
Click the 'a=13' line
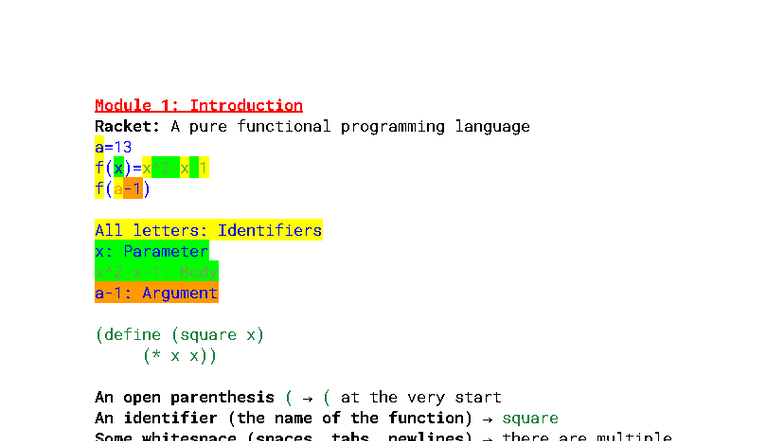(x=114, y=147)
